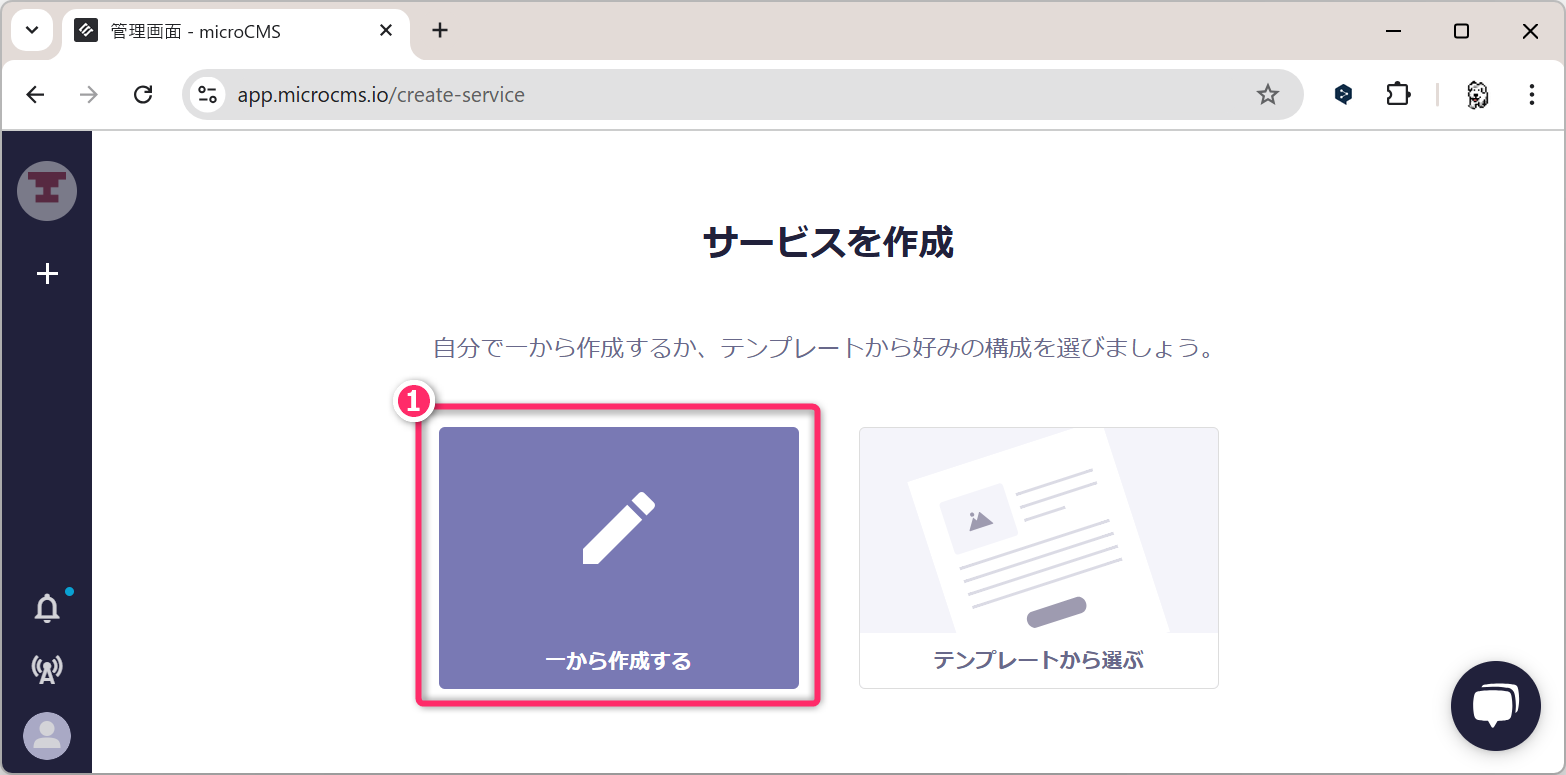Choose テンプレートから選ぶ card
This screenshot has height=775, width=1566.
1038,558
